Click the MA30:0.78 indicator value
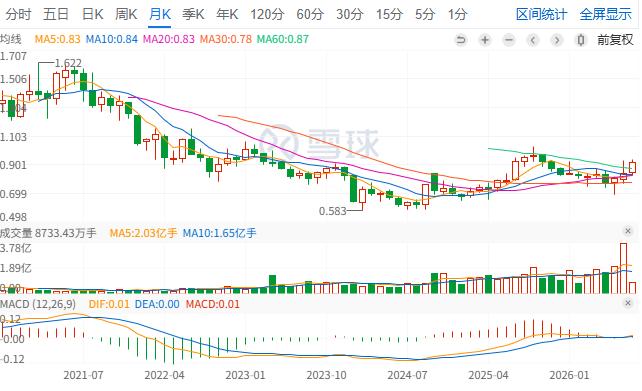The image size is (642, 391). (x=226, y=39)
